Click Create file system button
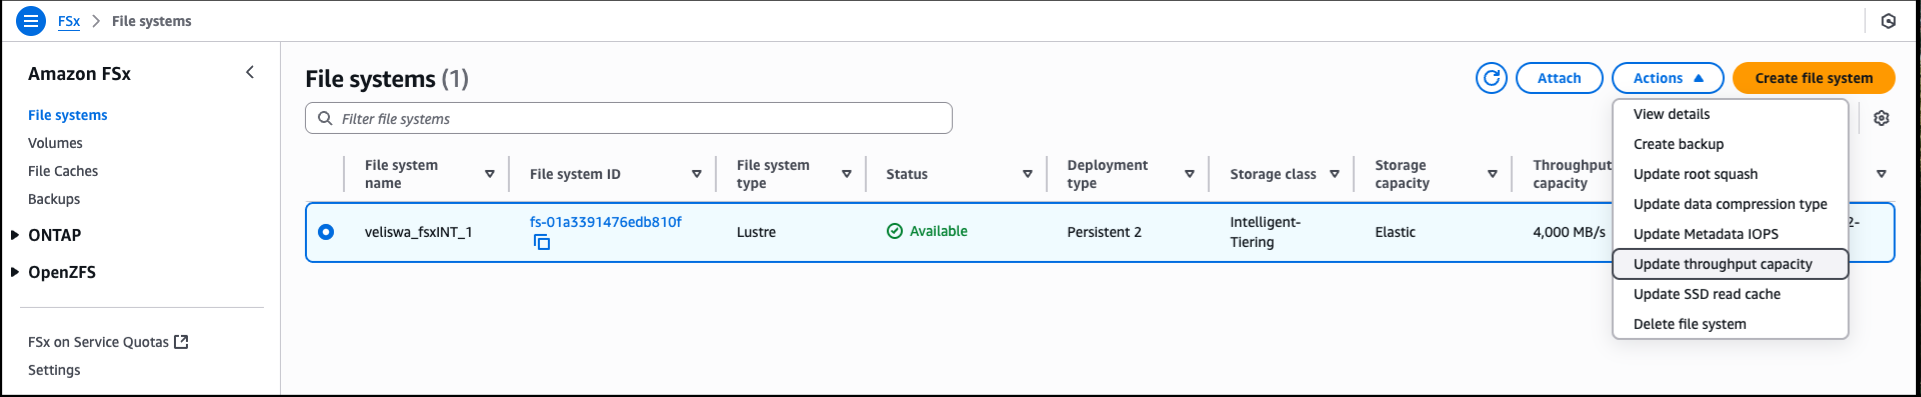1921x397 pixels. pos(1813,78)
